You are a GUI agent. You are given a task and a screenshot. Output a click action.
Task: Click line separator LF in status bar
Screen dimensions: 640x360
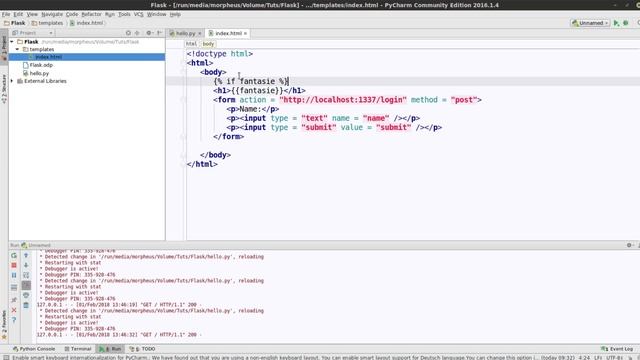[x=598, y=358]
